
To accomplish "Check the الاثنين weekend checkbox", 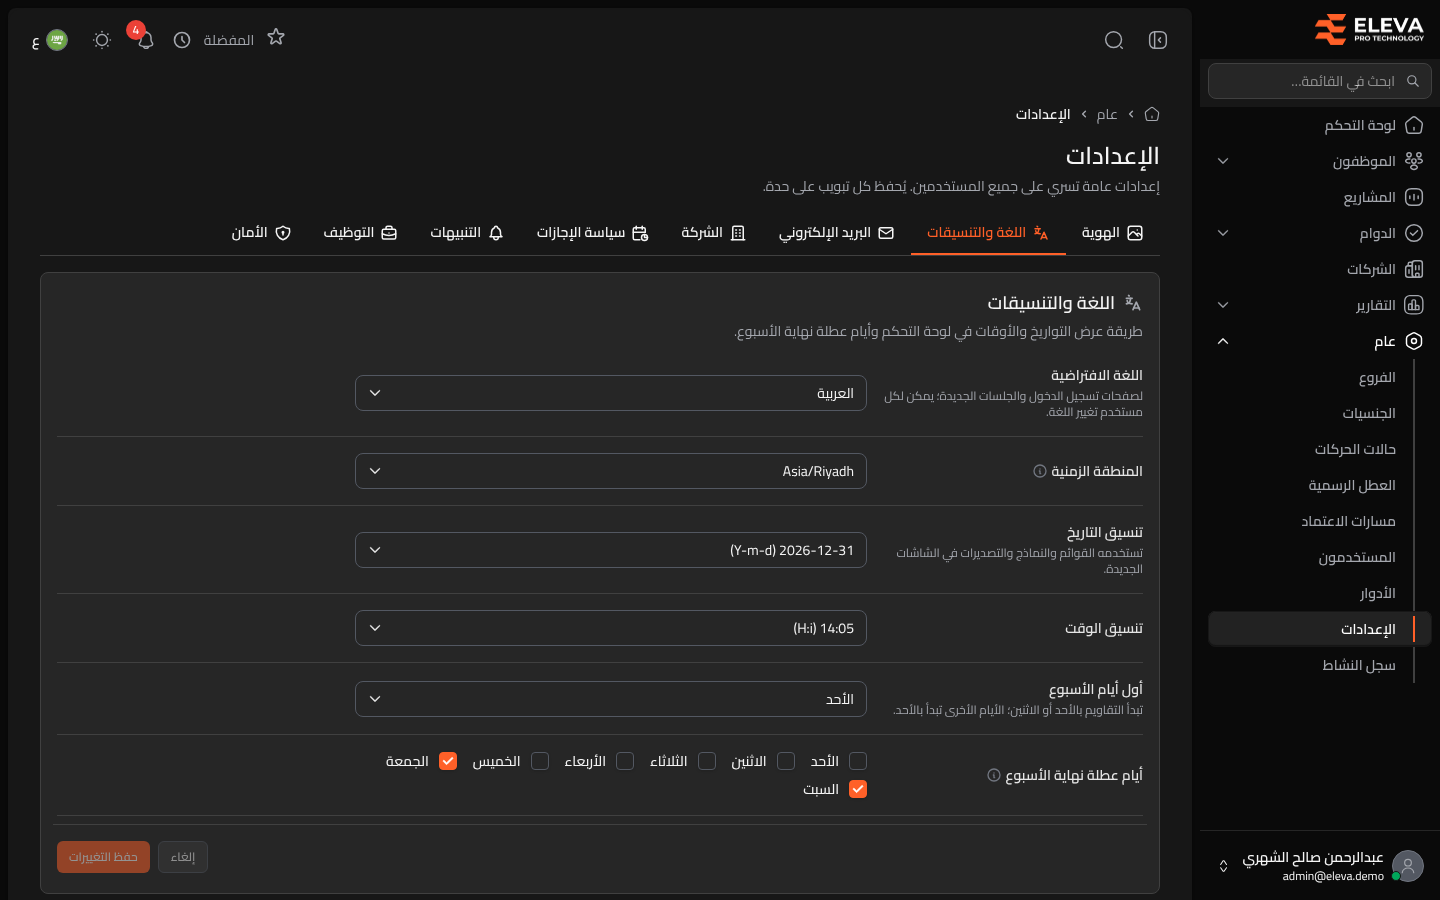I will click(x=786, y=761).
